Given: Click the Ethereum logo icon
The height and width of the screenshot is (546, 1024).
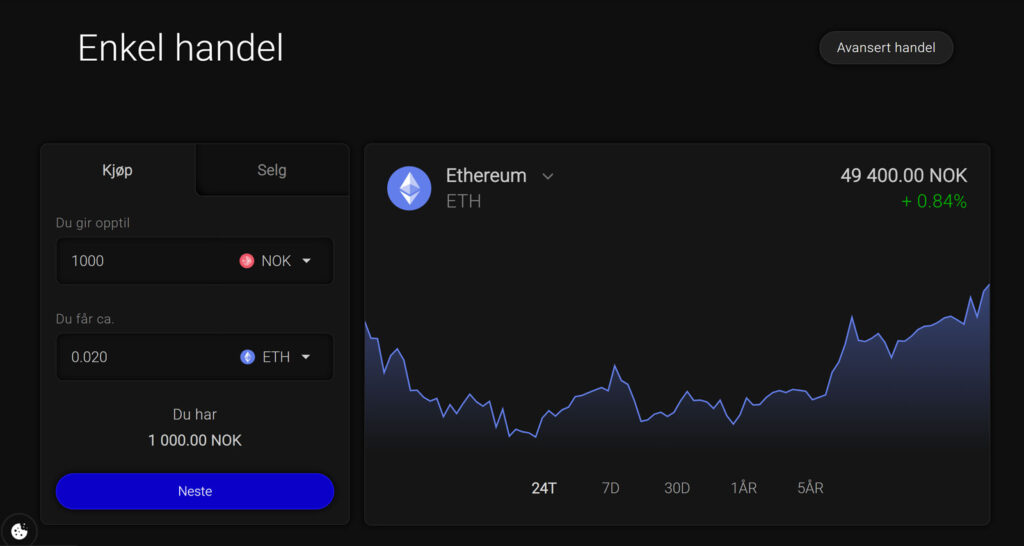Looking at the screenshot, I should tap(409, 188).
